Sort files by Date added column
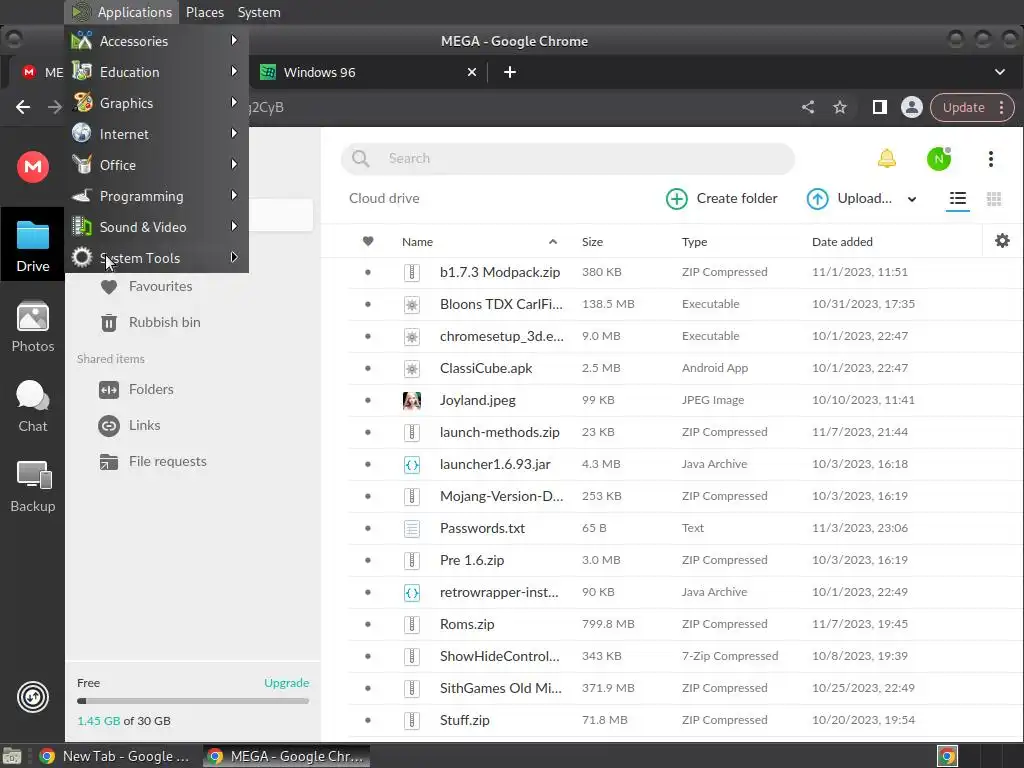 (x=842, y=242)
